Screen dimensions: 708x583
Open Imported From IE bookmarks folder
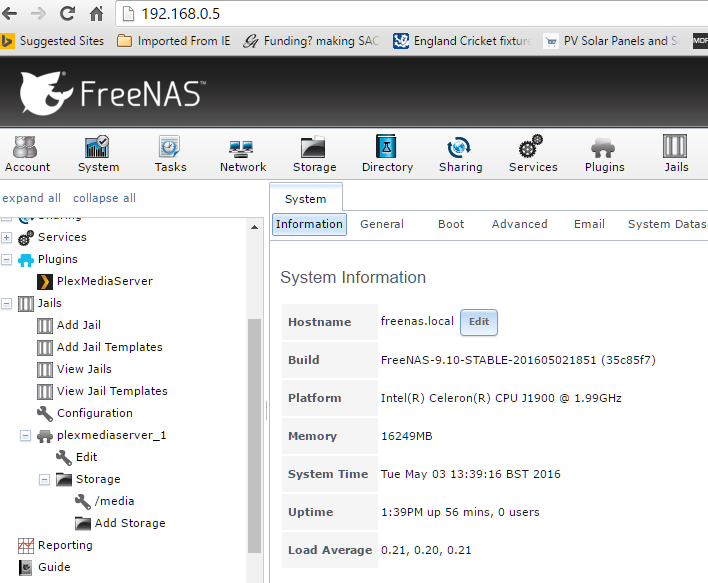(x=174, y=41)
